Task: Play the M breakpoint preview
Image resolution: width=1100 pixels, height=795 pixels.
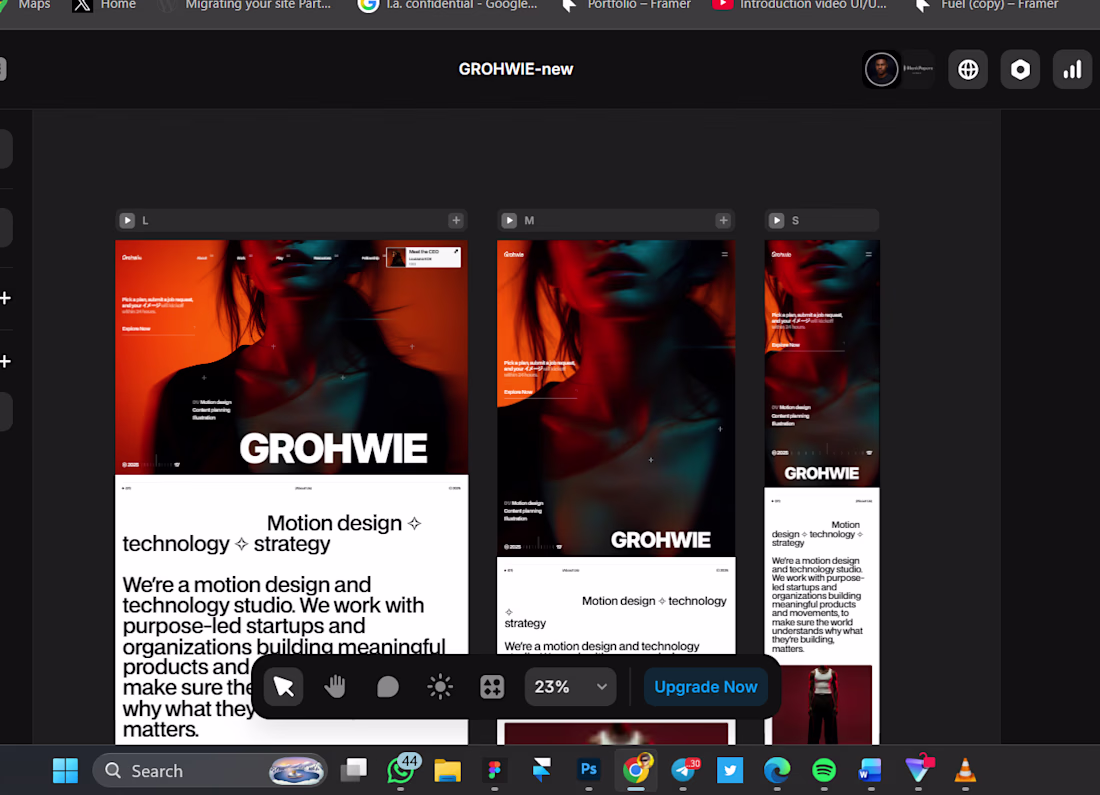Action: 509,220
